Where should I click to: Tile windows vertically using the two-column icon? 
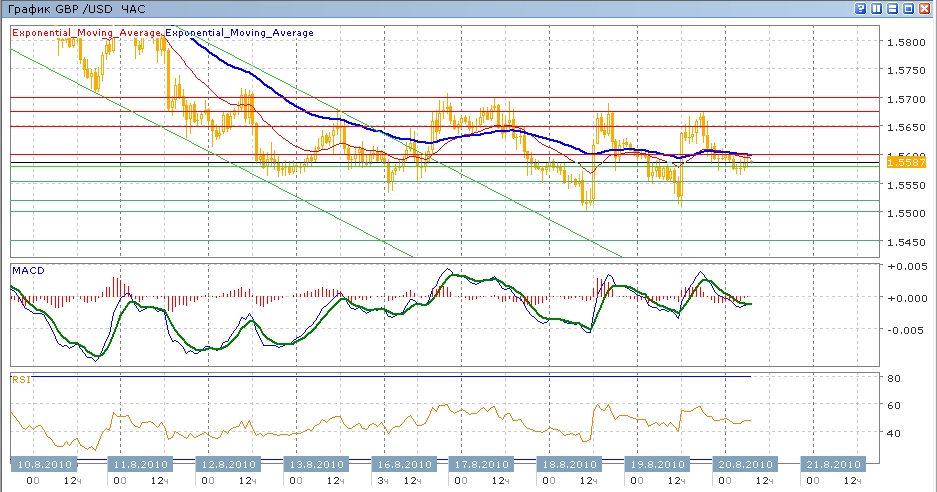click(x=877, y=8)
